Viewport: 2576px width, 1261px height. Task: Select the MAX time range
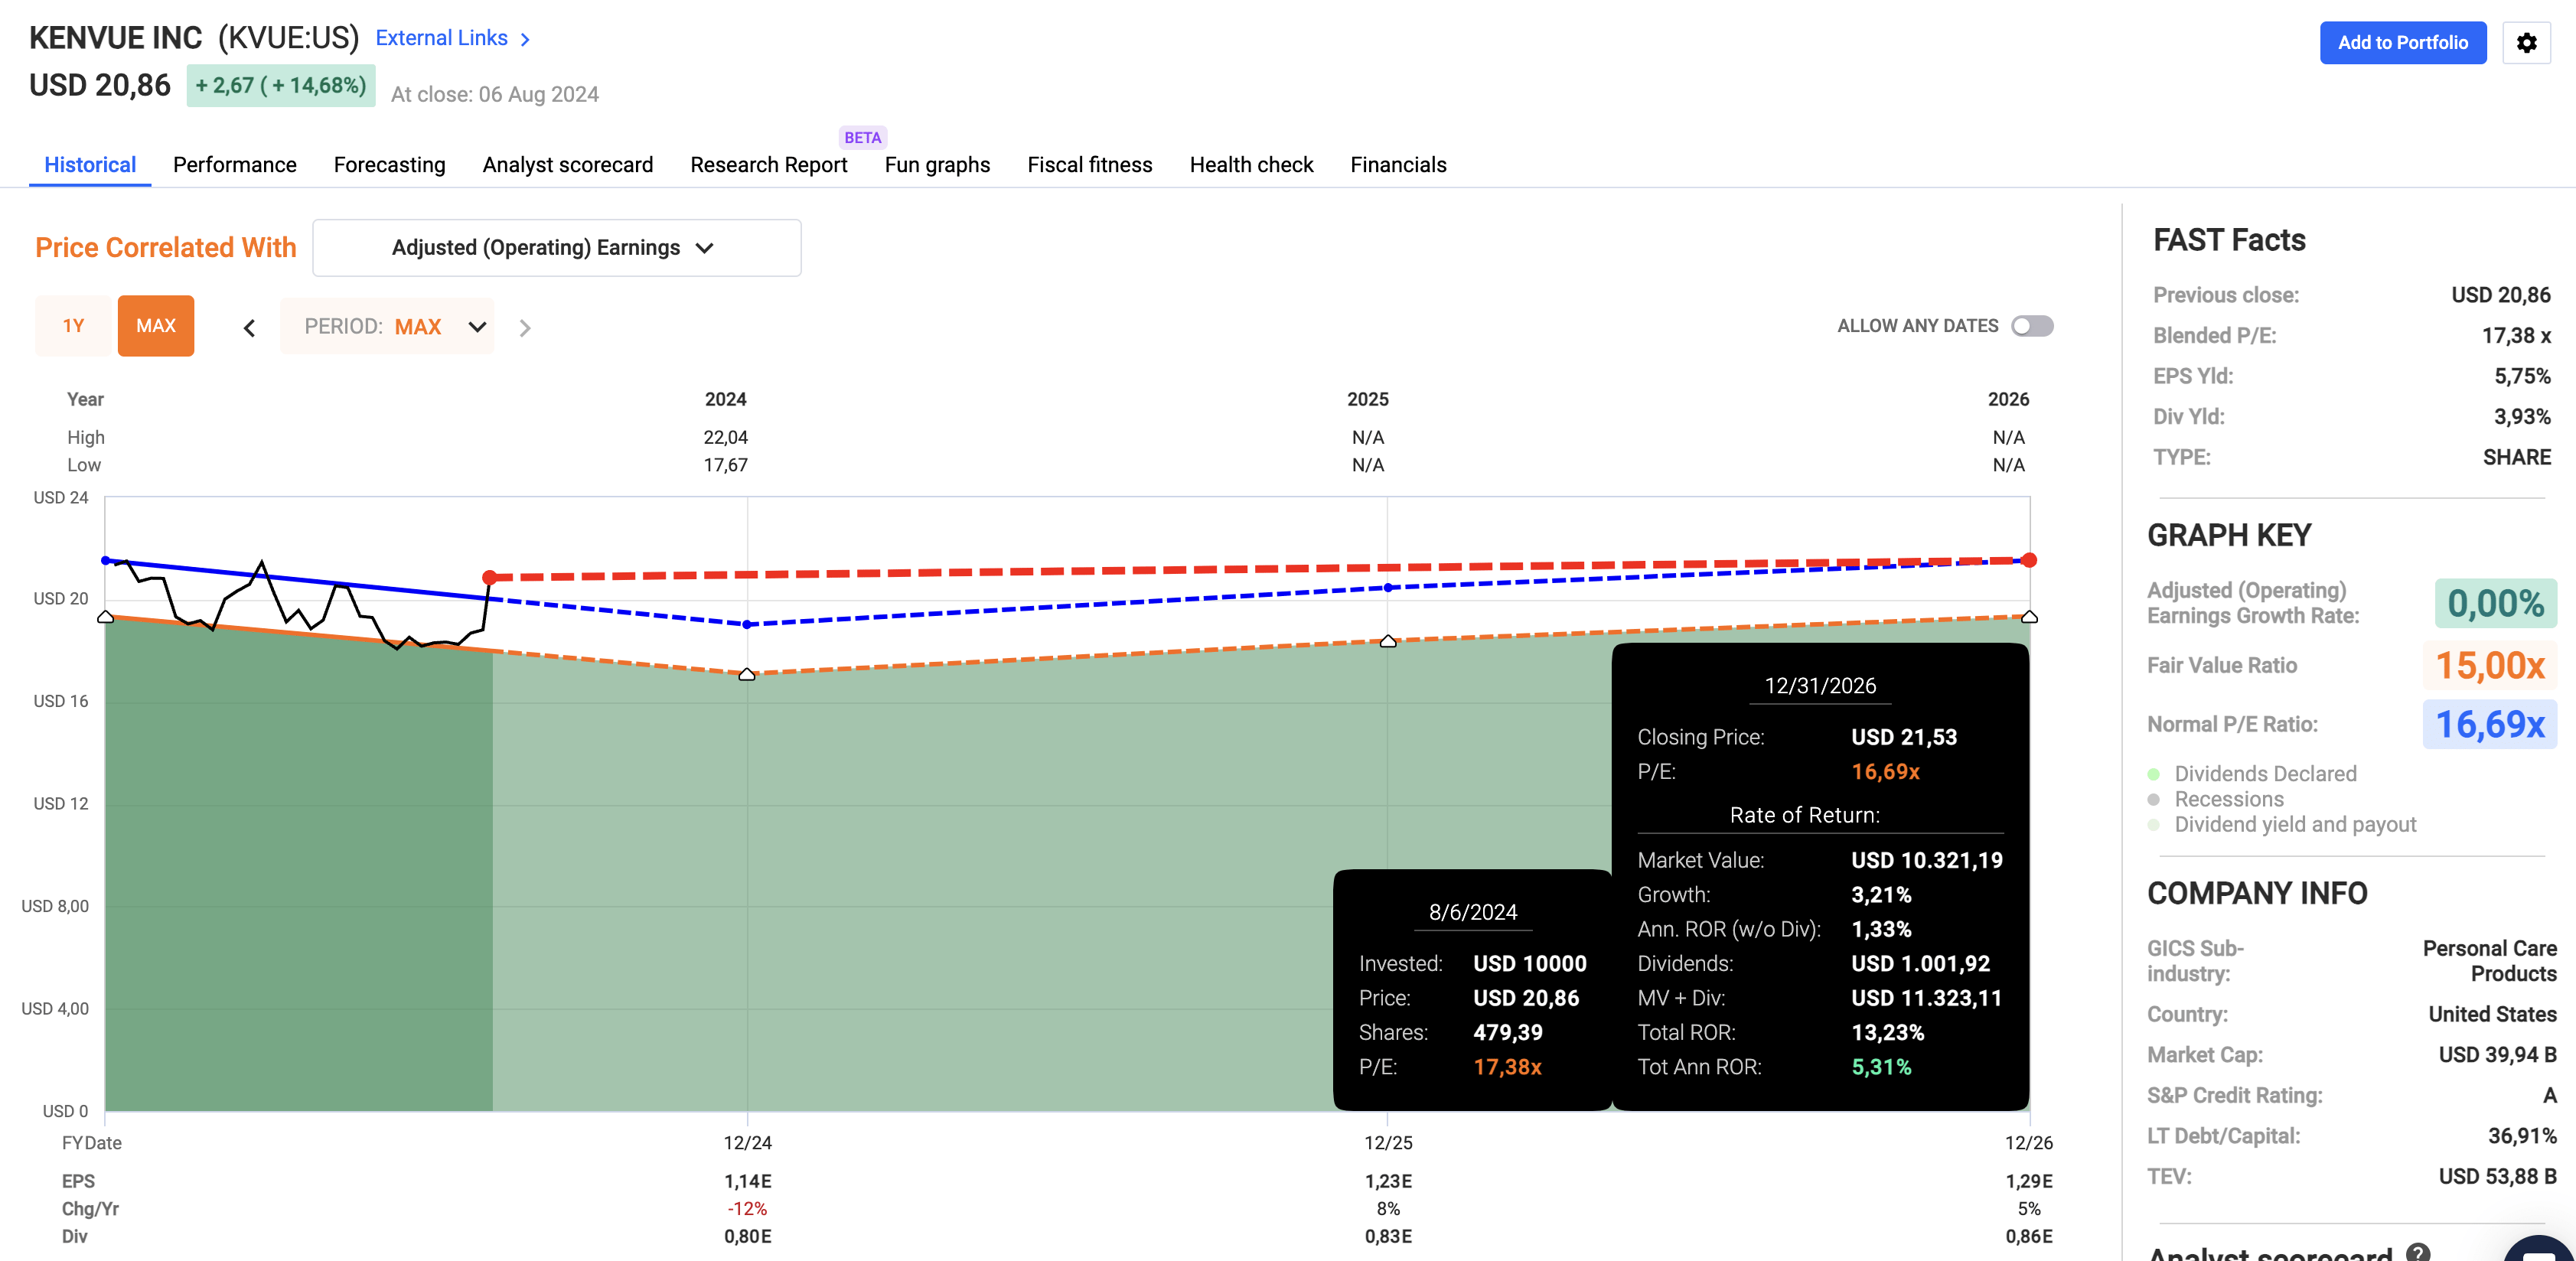click(x=156, y=325)
